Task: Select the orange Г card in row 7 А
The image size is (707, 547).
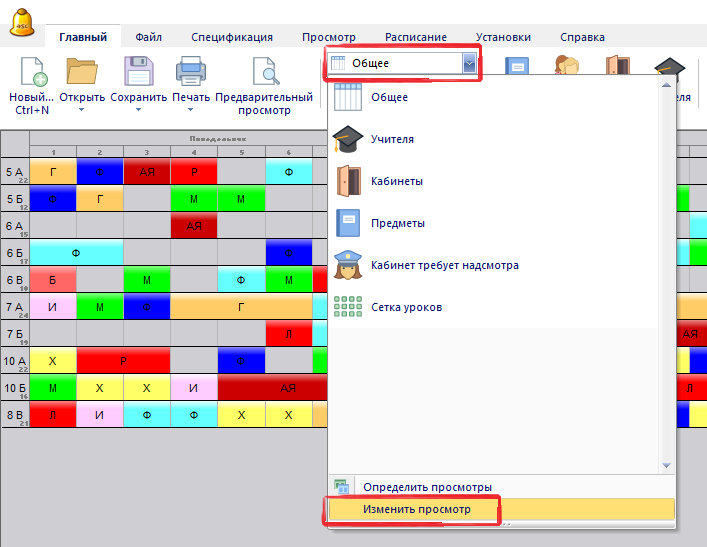Action: click(241, 307)
